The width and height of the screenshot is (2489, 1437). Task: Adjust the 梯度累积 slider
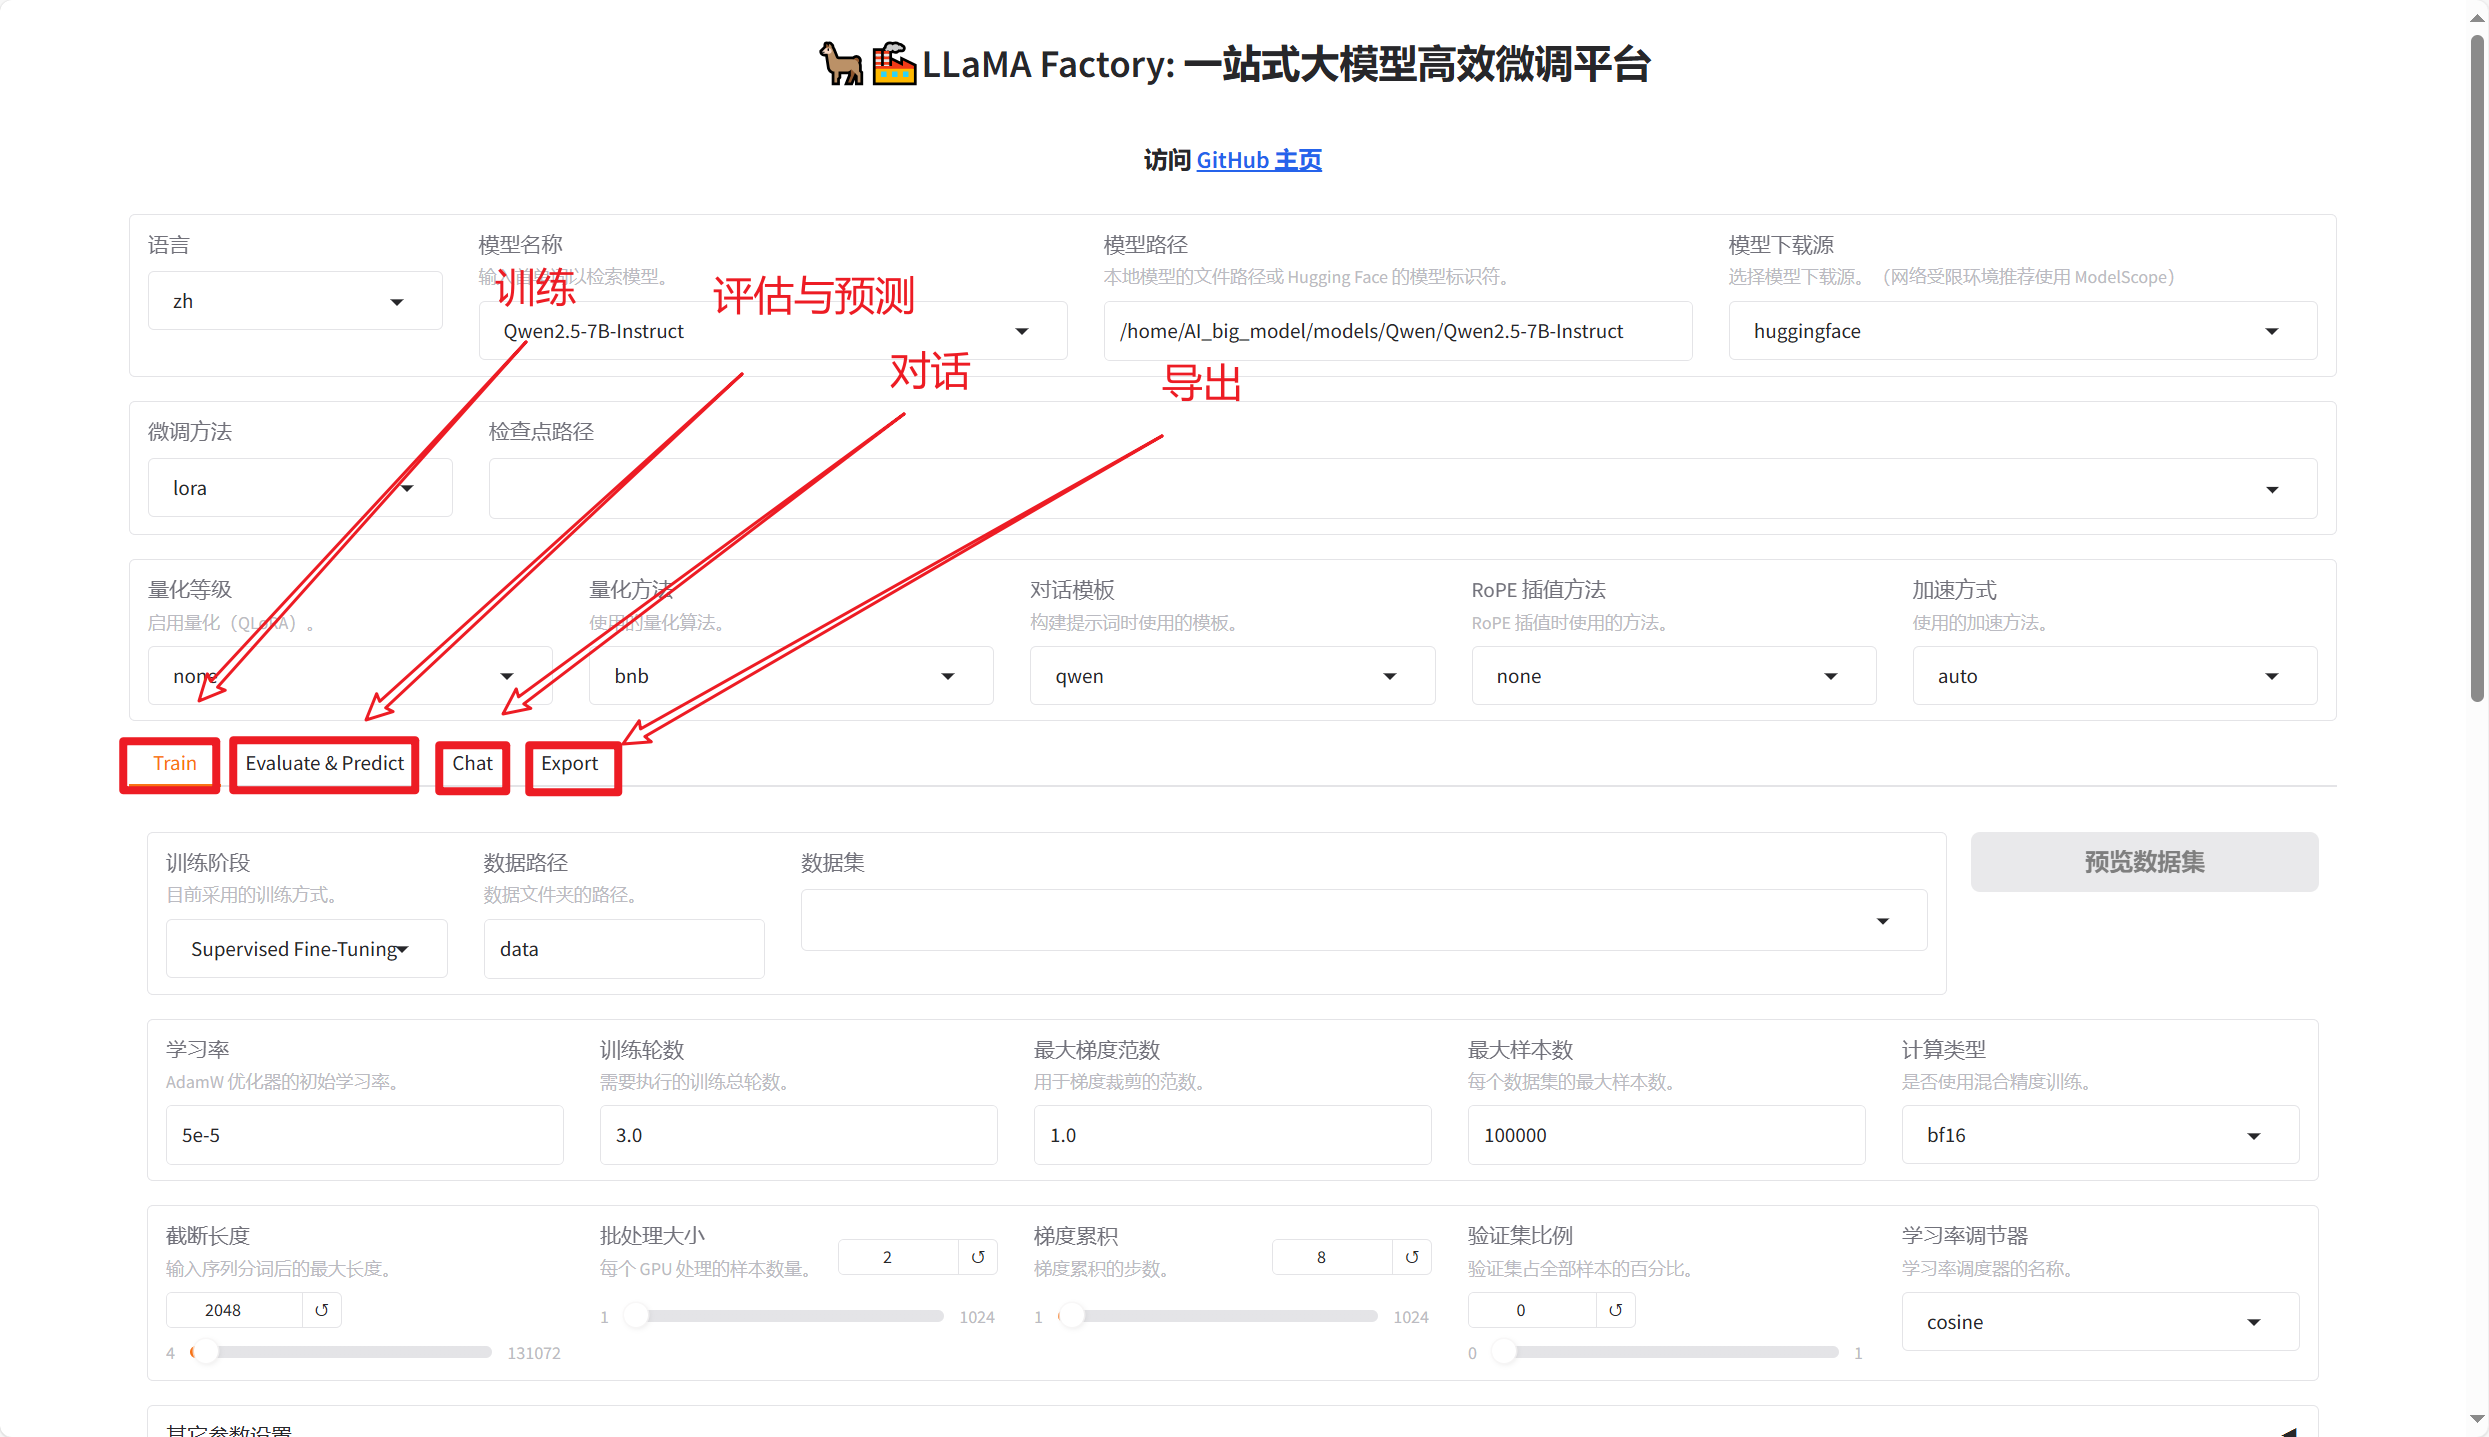click(x=1217, y=1316)
